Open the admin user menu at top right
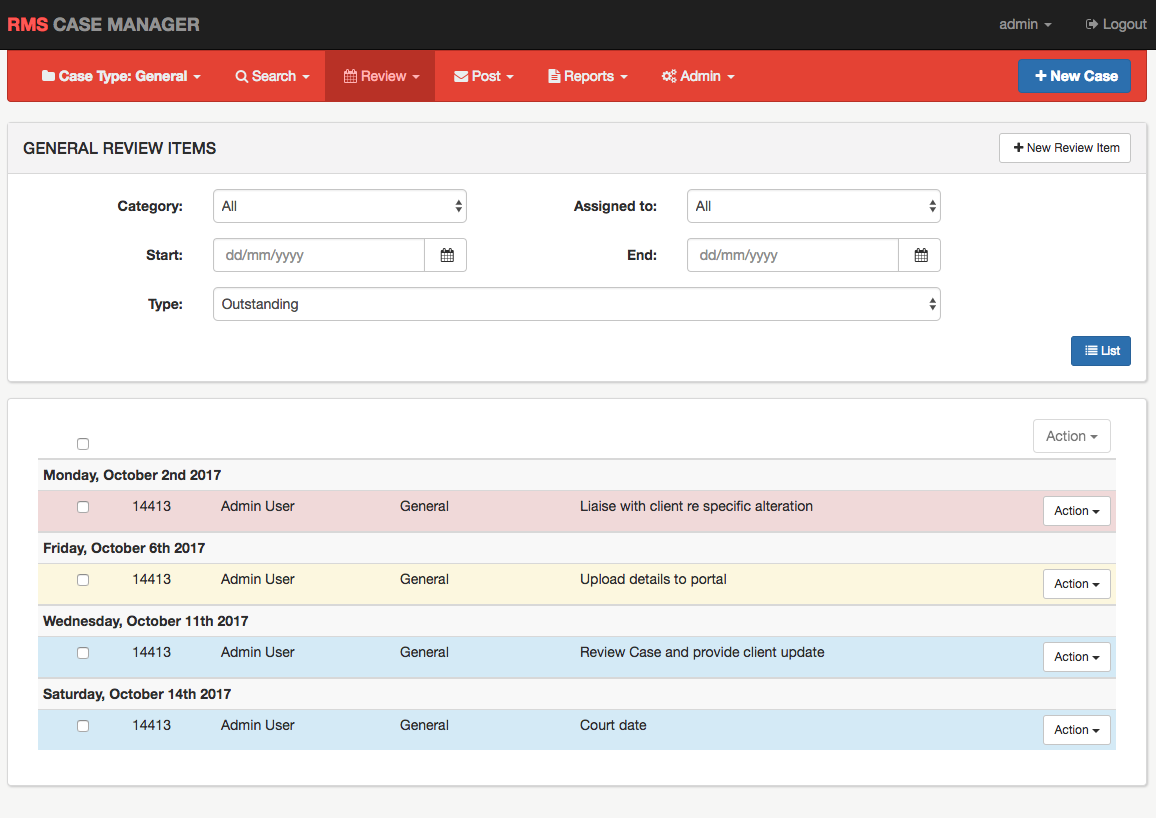 pyautogui.click(x=1025, y=24)
